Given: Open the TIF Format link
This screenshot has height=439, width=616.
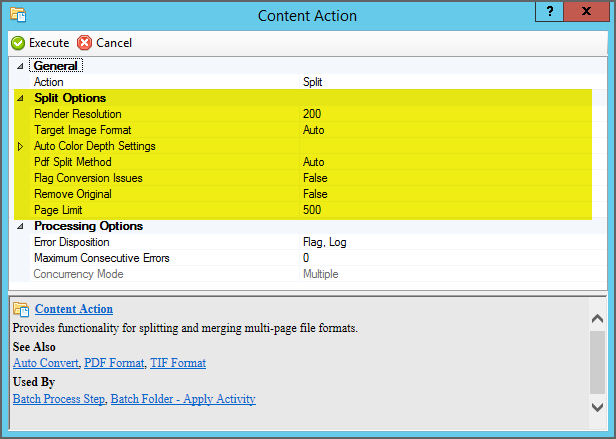Looking at the screenshot, I should coord(178,363).
